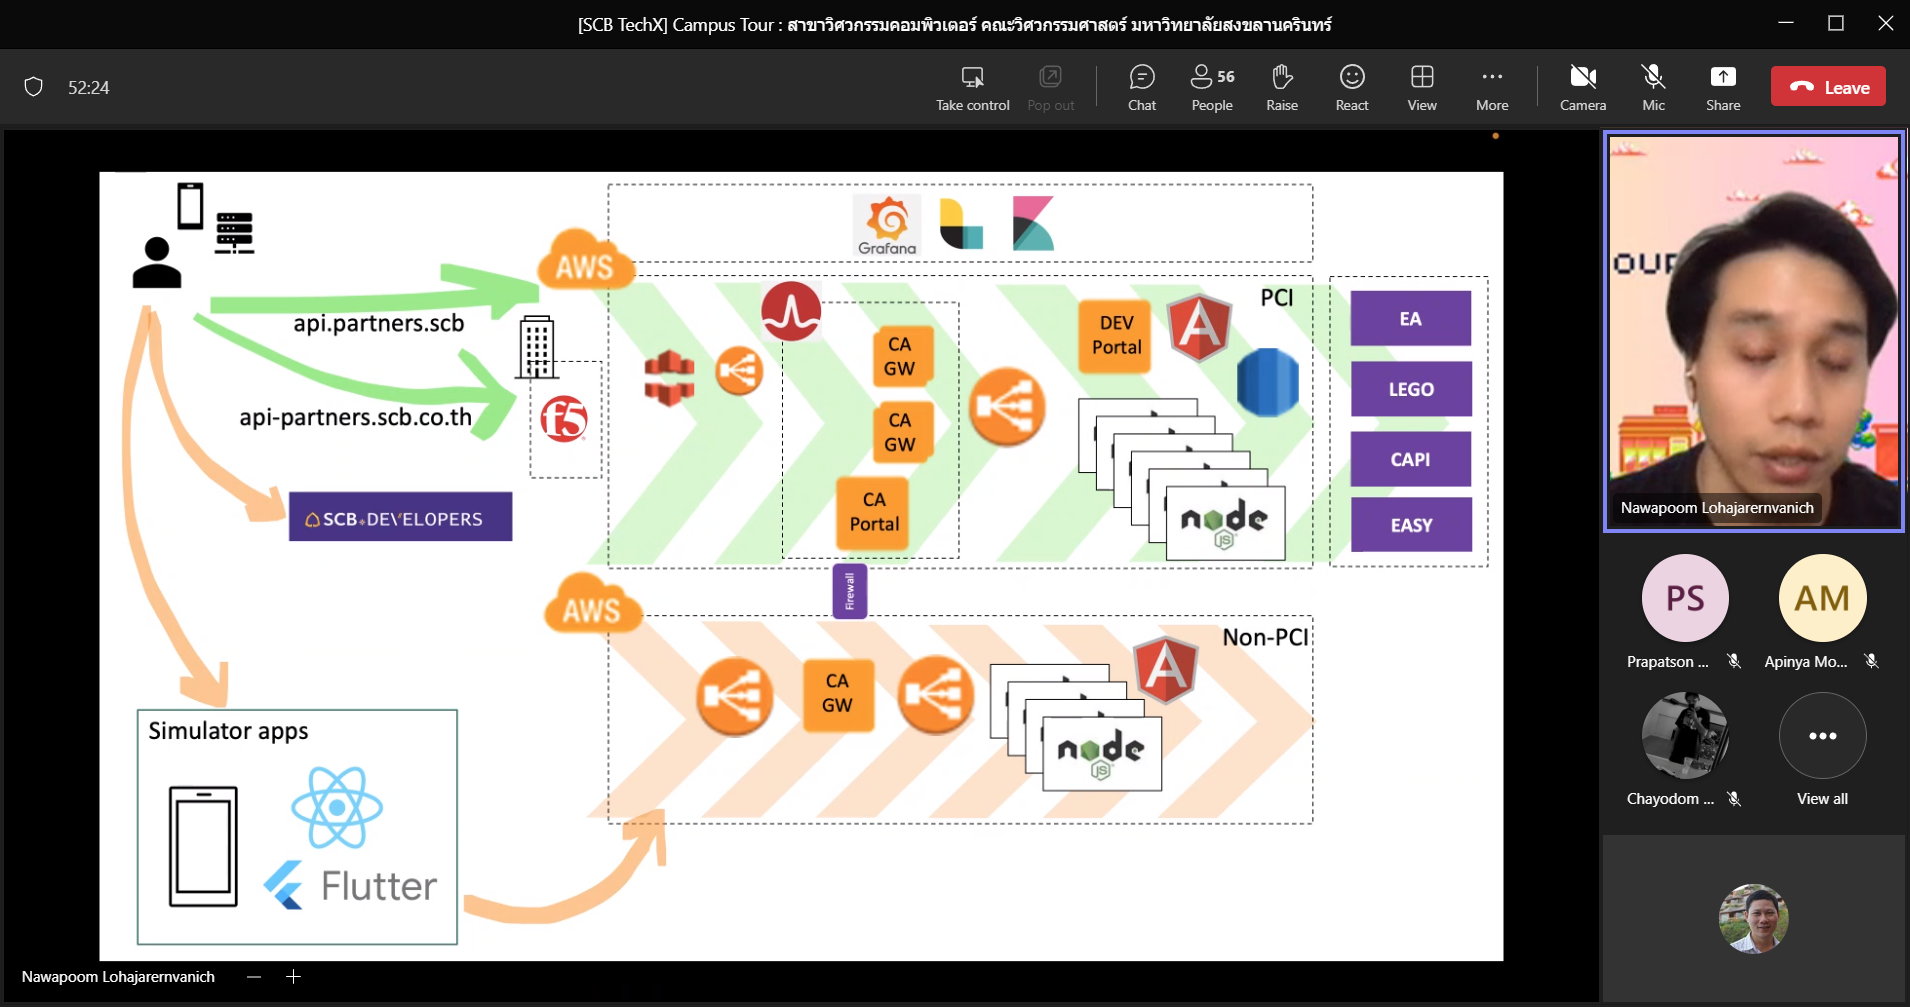The height and width of the screenshot is (1007, 1910).
Task: Zoom in shared content with plus
Action: pyautogui.click(x=293, y=977)
